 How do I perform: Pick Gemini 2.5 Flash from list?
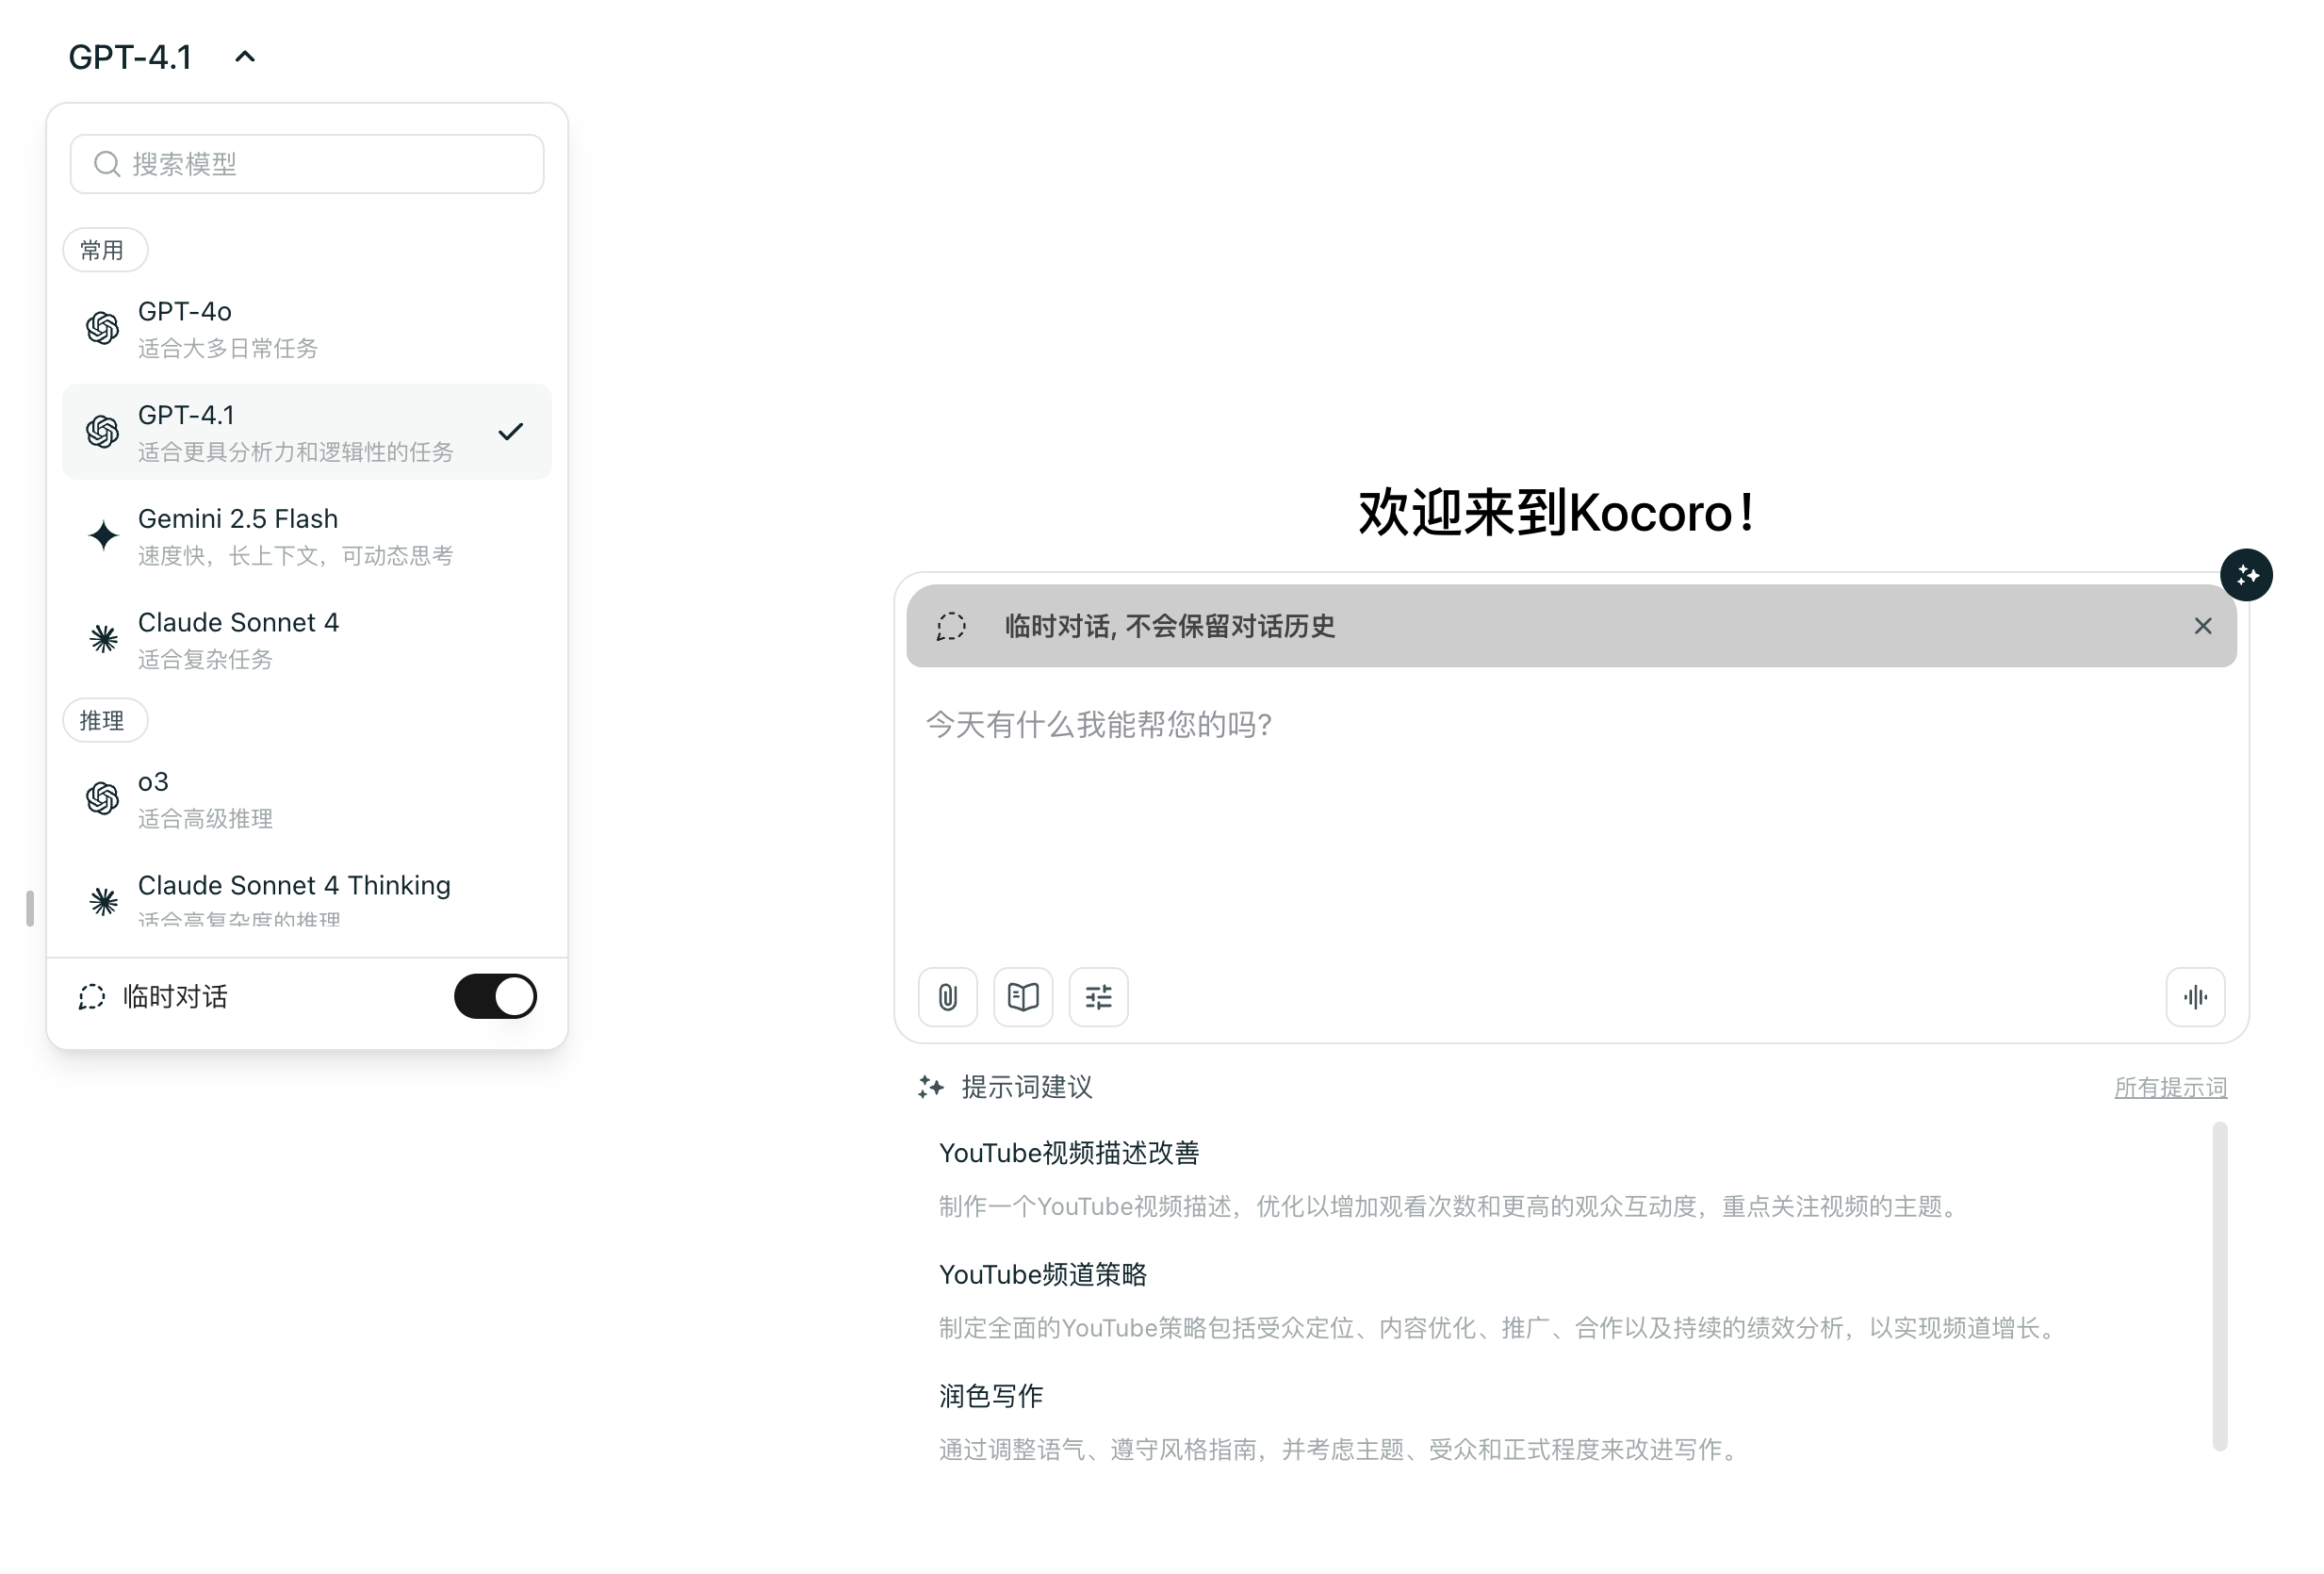point(306,536)
